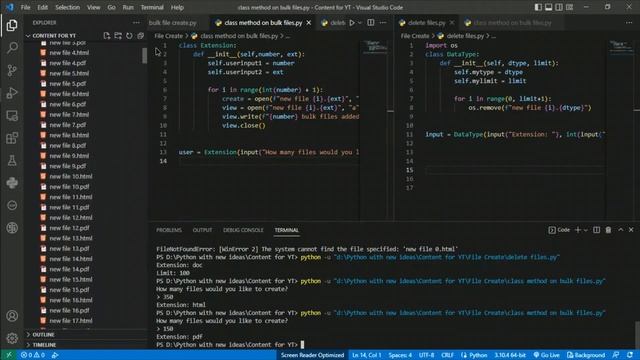
Task: Click File Create breadcrumb in left editor
Action: click(169, 36)
